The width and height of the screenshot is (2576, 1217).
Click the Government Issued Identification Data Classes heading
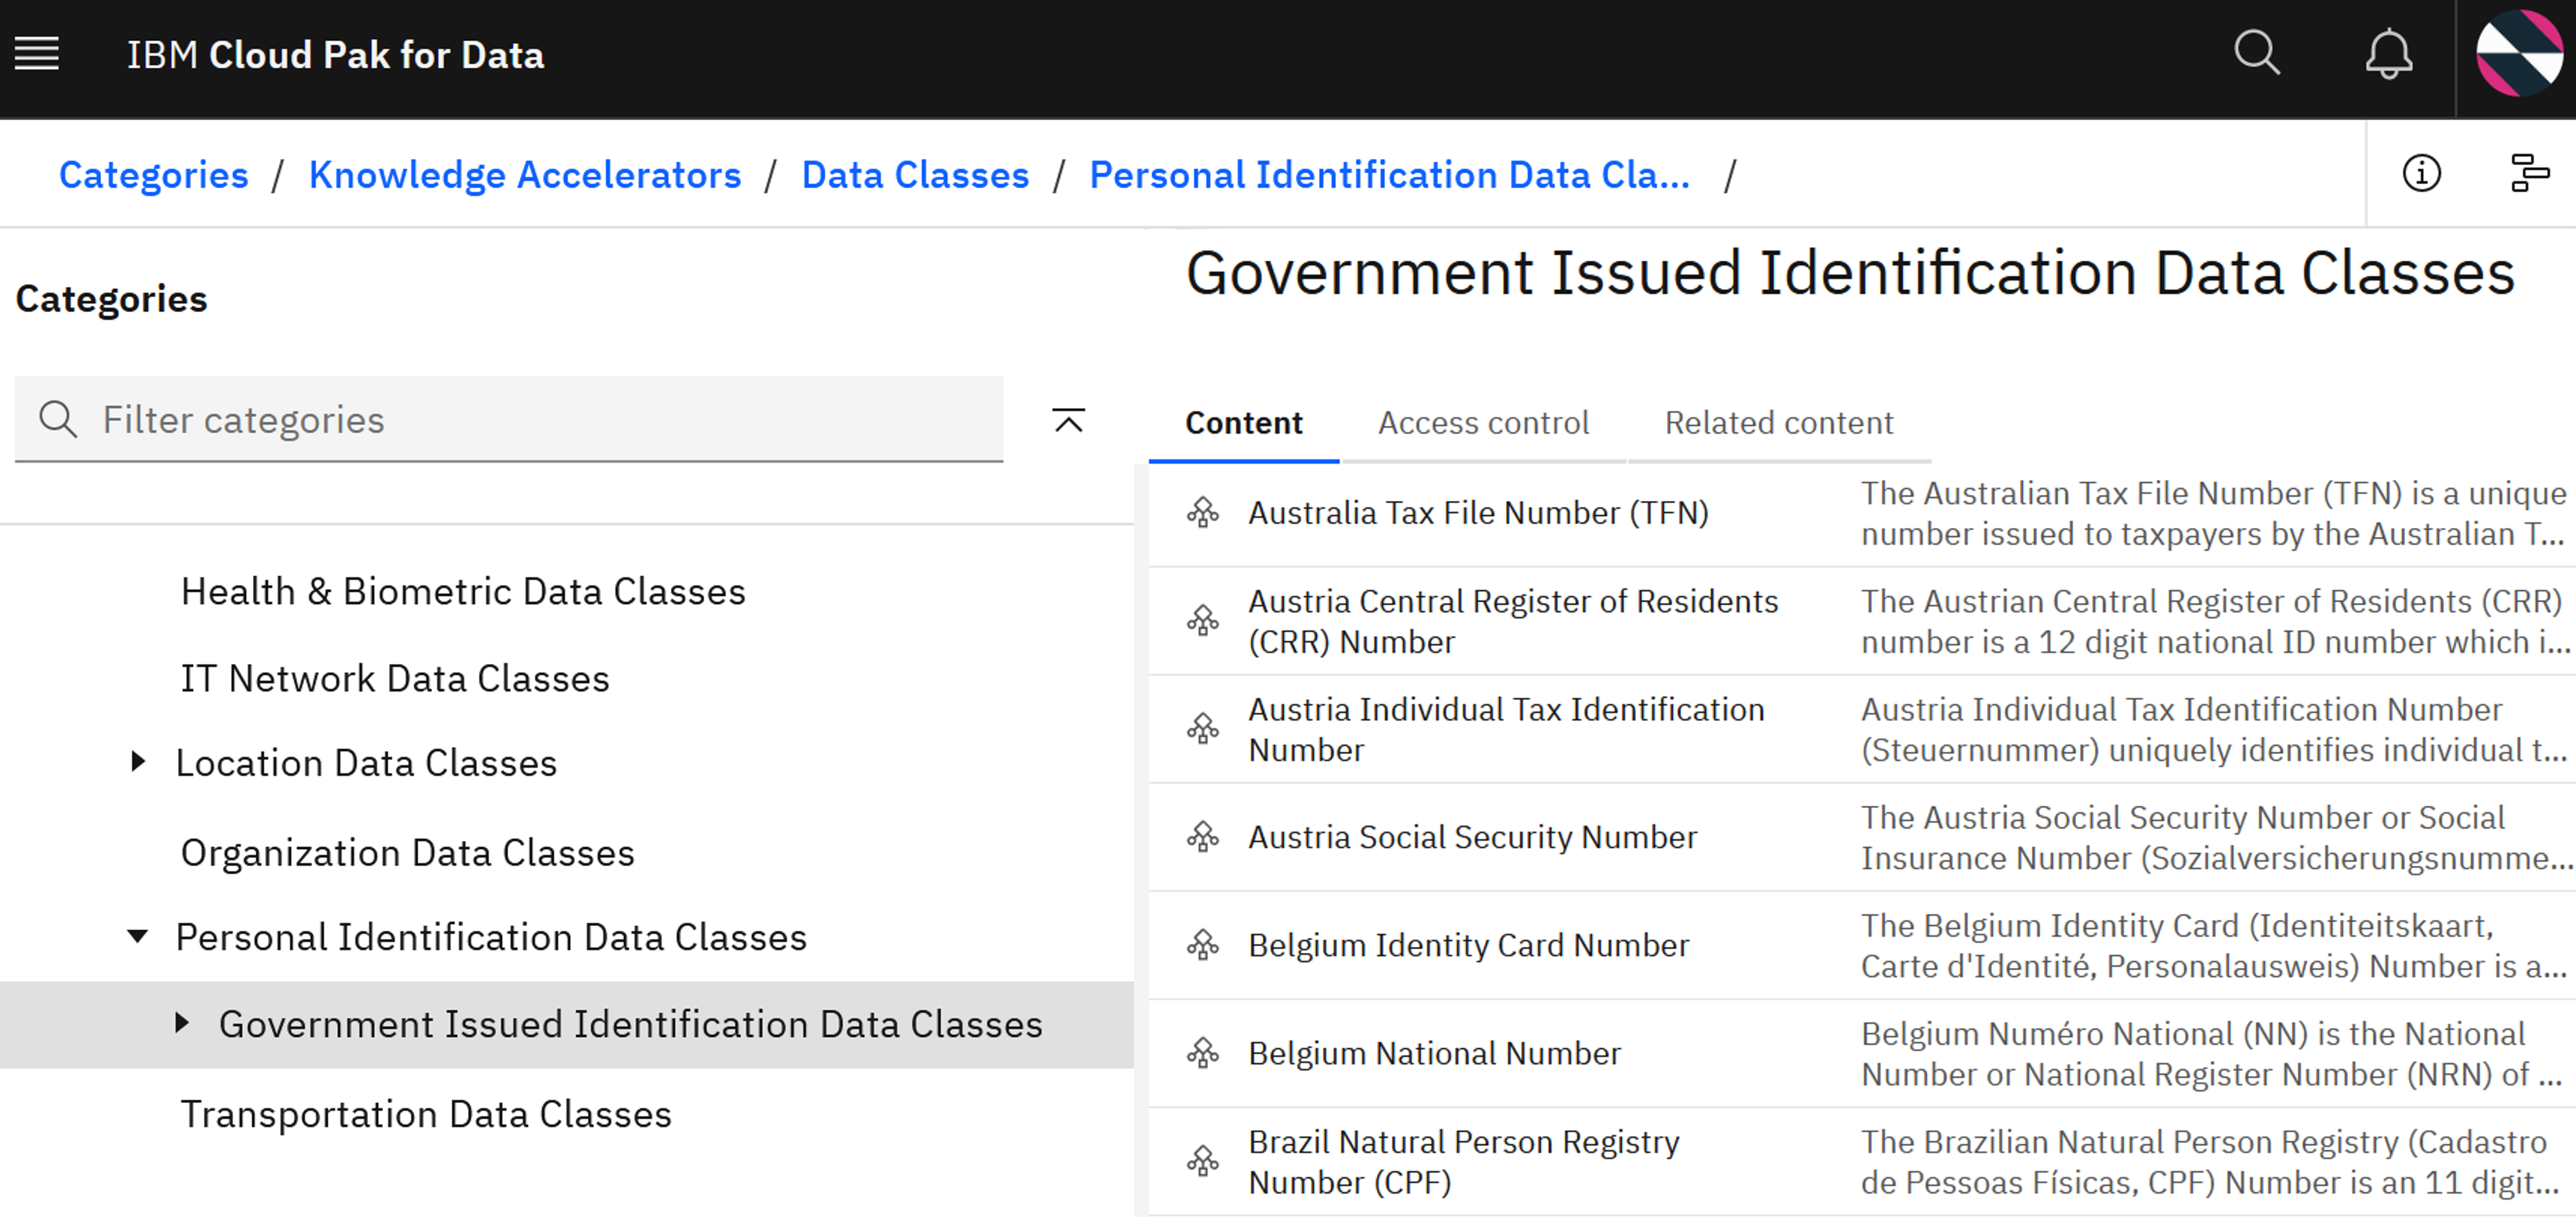tap(1850, 273)
